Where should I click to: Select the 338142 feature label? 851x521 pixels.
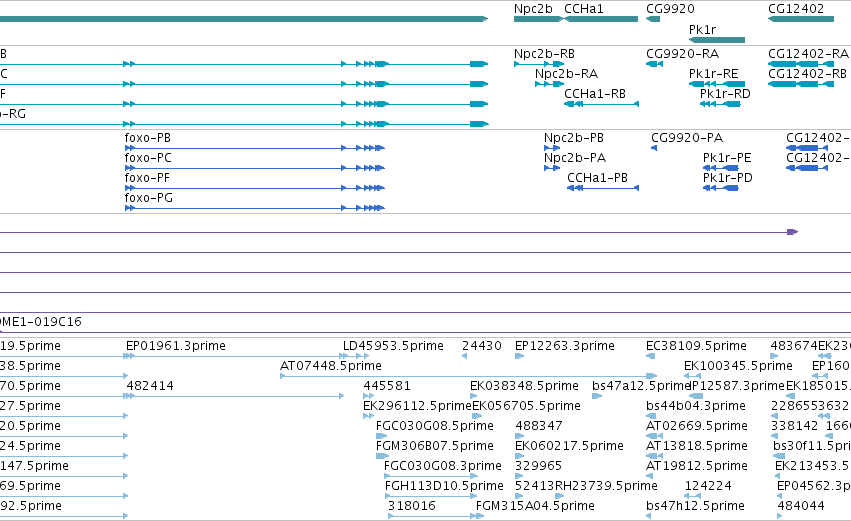[x=795, y=427]
